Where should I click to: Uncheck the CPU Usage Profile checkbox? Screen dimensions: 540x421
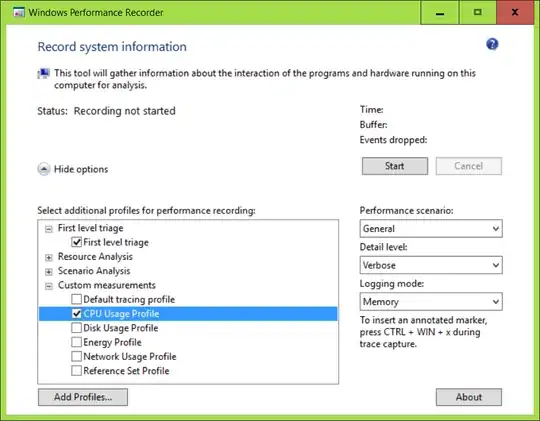76,314
